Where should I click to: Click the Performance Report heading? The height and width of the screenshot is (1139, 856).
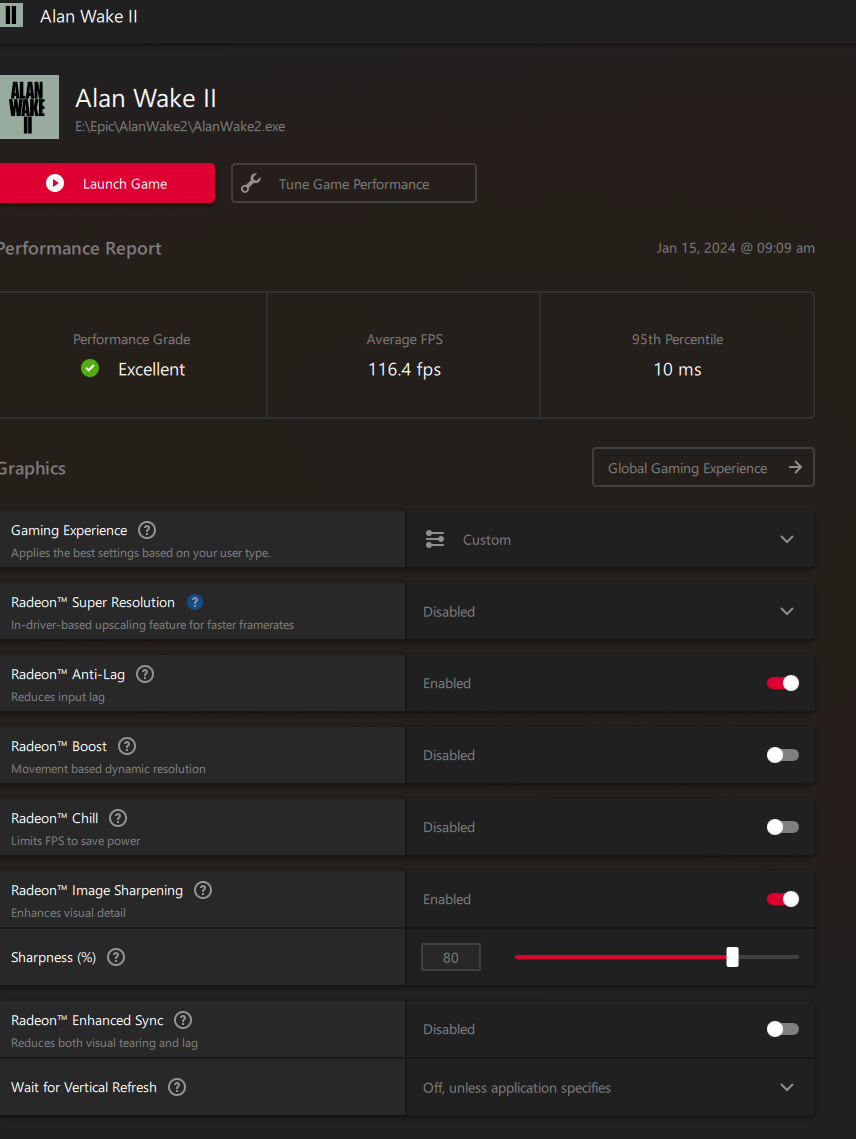coord(80,248)
